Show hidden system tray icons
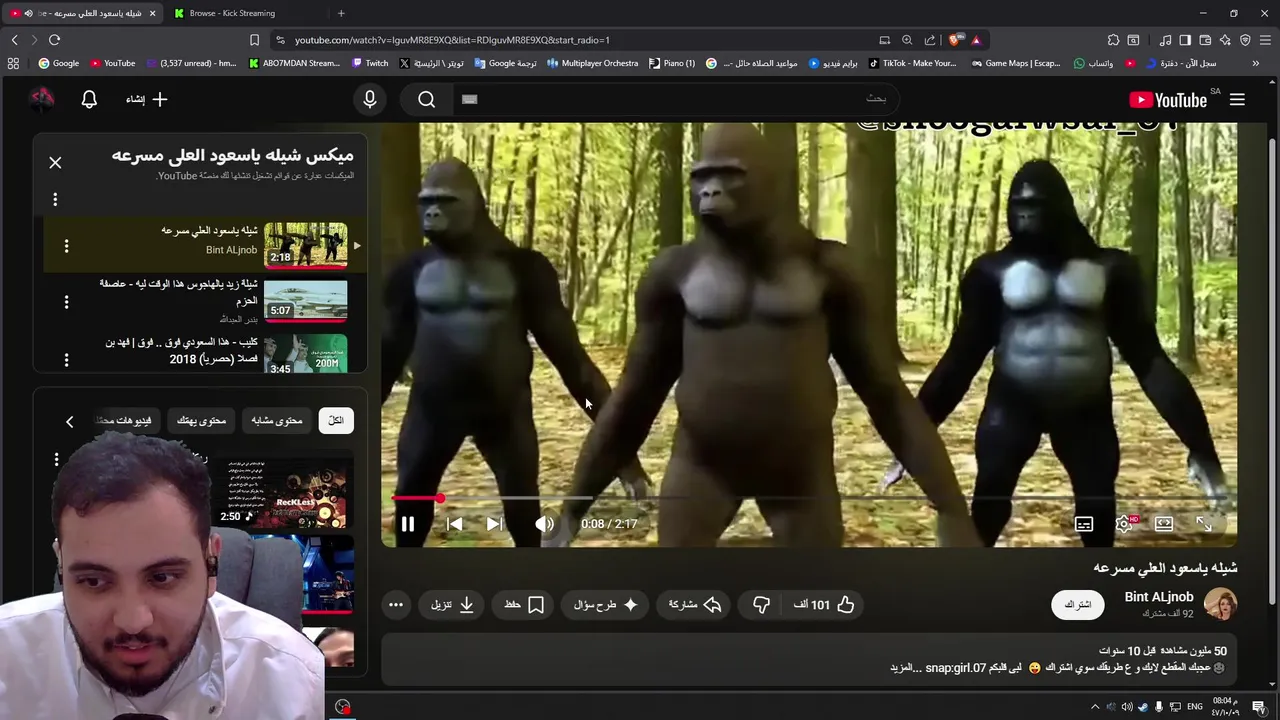The height and width of the screenshot is (720, 1280). [x=1095, y=707]
